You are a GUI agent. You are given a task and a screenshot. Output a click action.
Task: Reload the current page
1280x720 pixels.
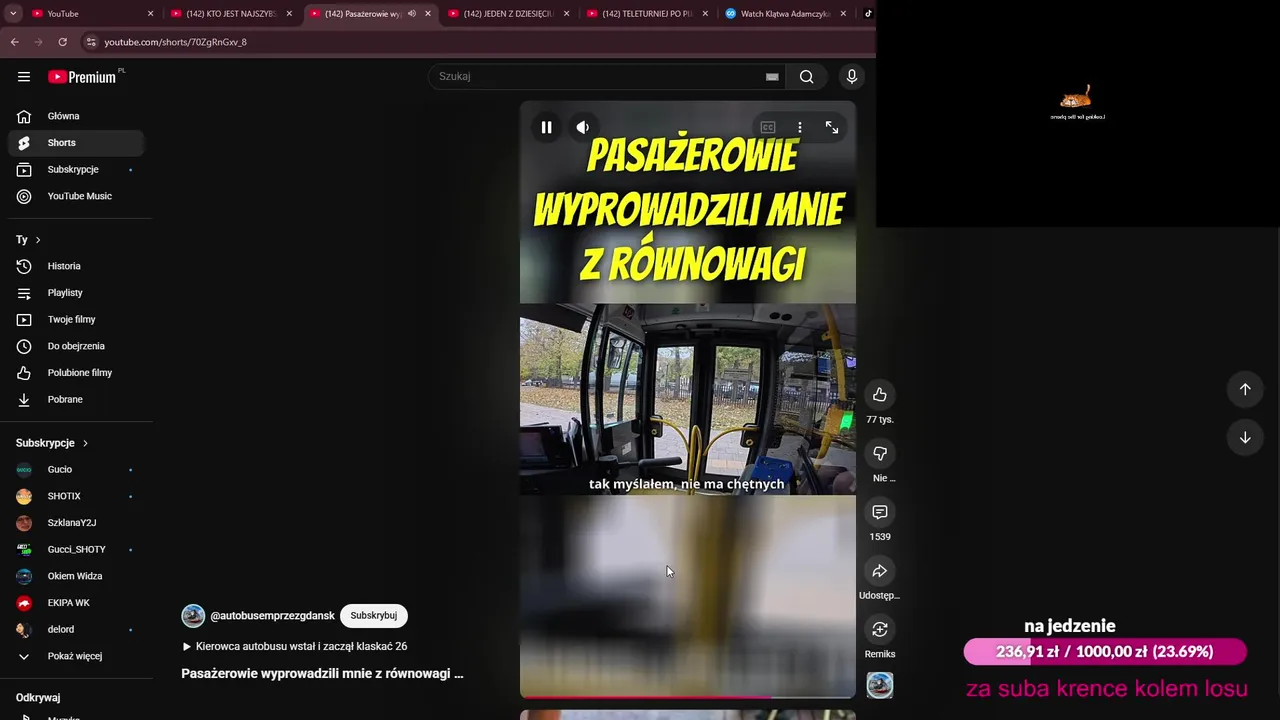tap(62, 42)
